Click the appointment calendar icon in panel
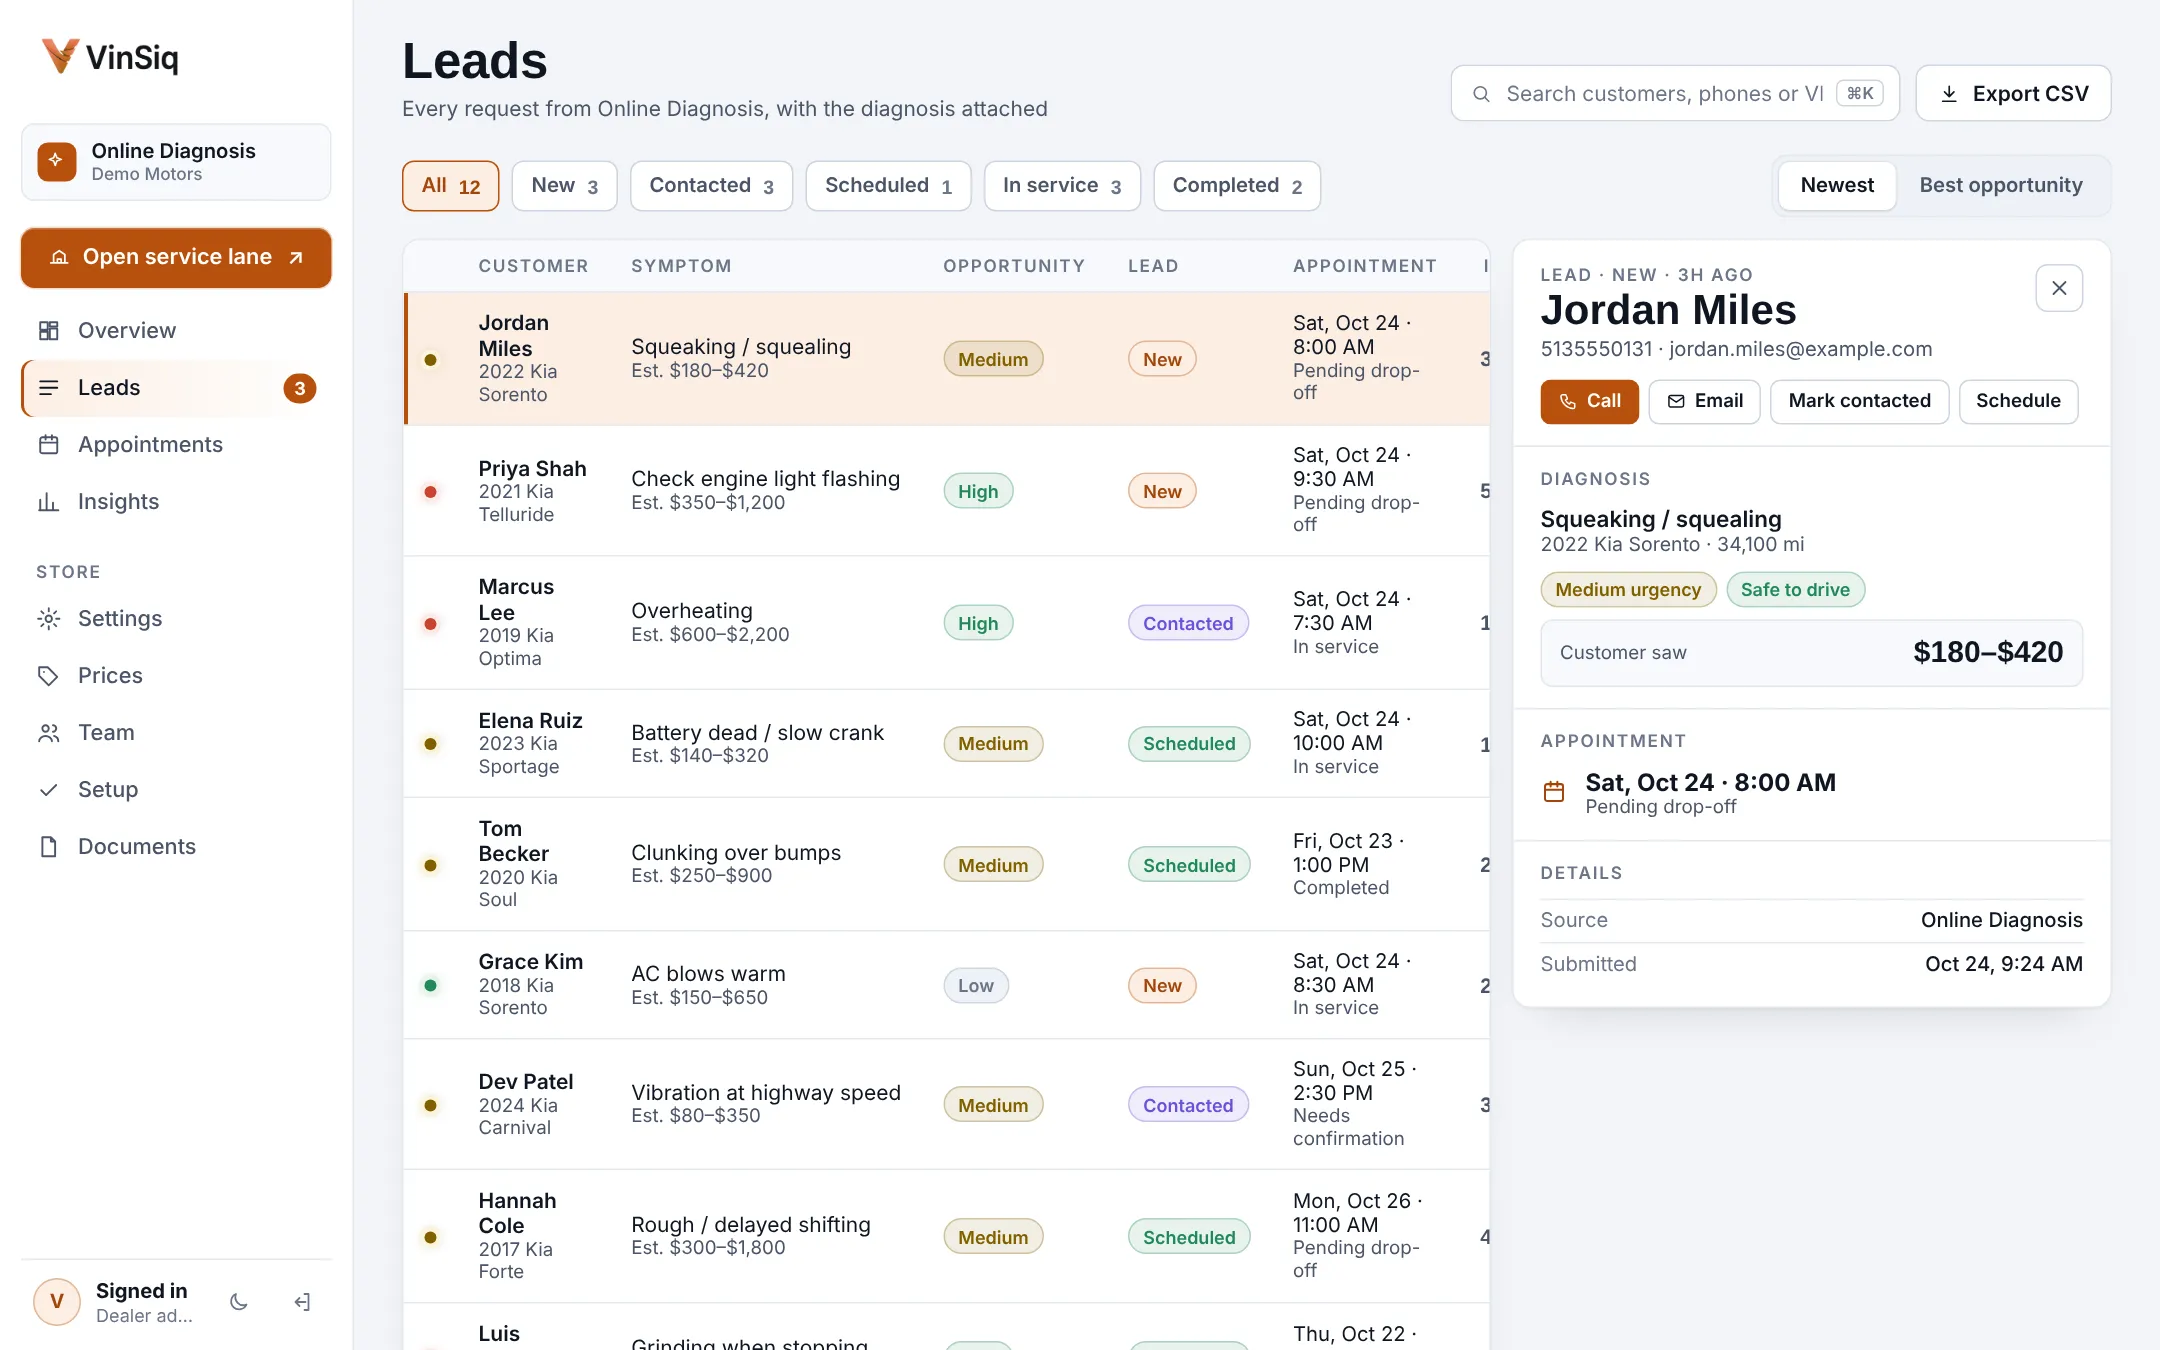This screenshot has height=1350, width=2160. [x=1554, y=792]
